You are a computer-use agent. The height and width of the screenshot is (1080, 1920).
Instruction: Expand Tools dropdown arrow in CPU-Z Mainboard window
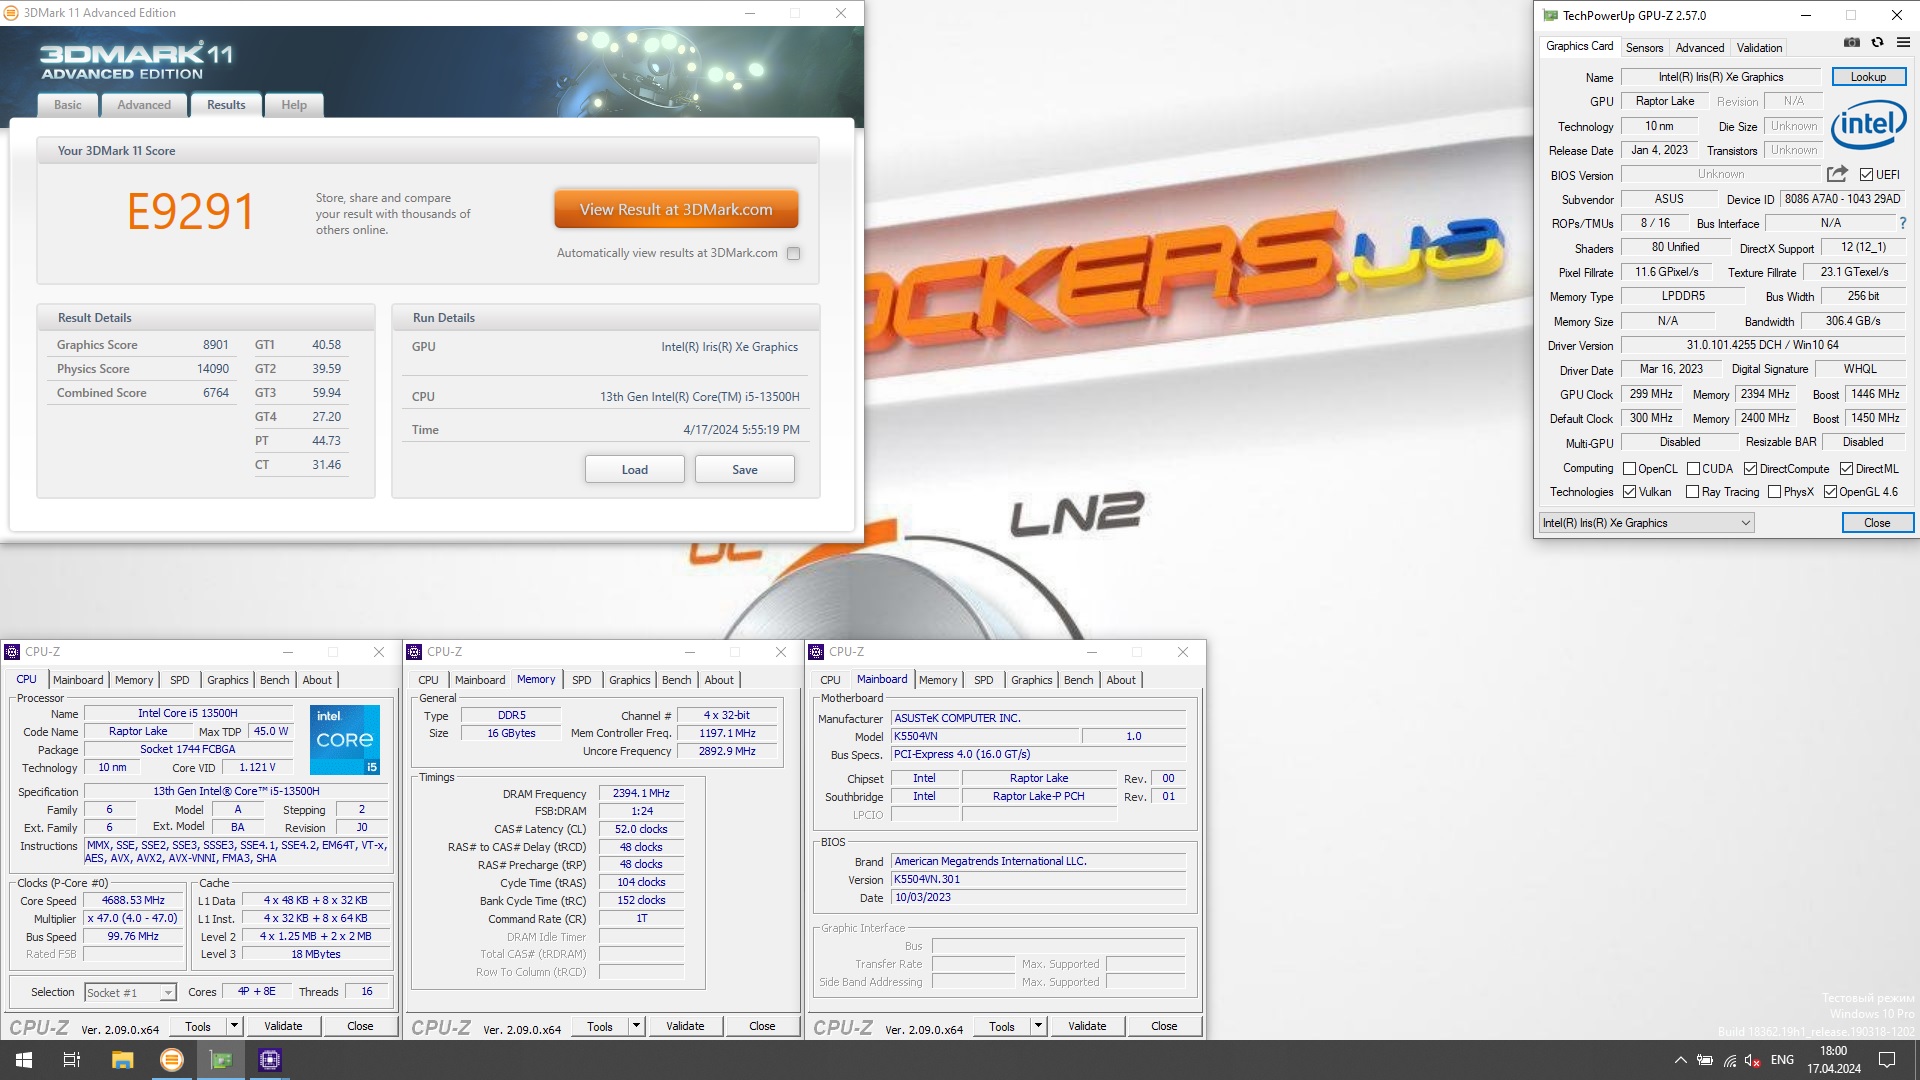tap(1038, 1026)
